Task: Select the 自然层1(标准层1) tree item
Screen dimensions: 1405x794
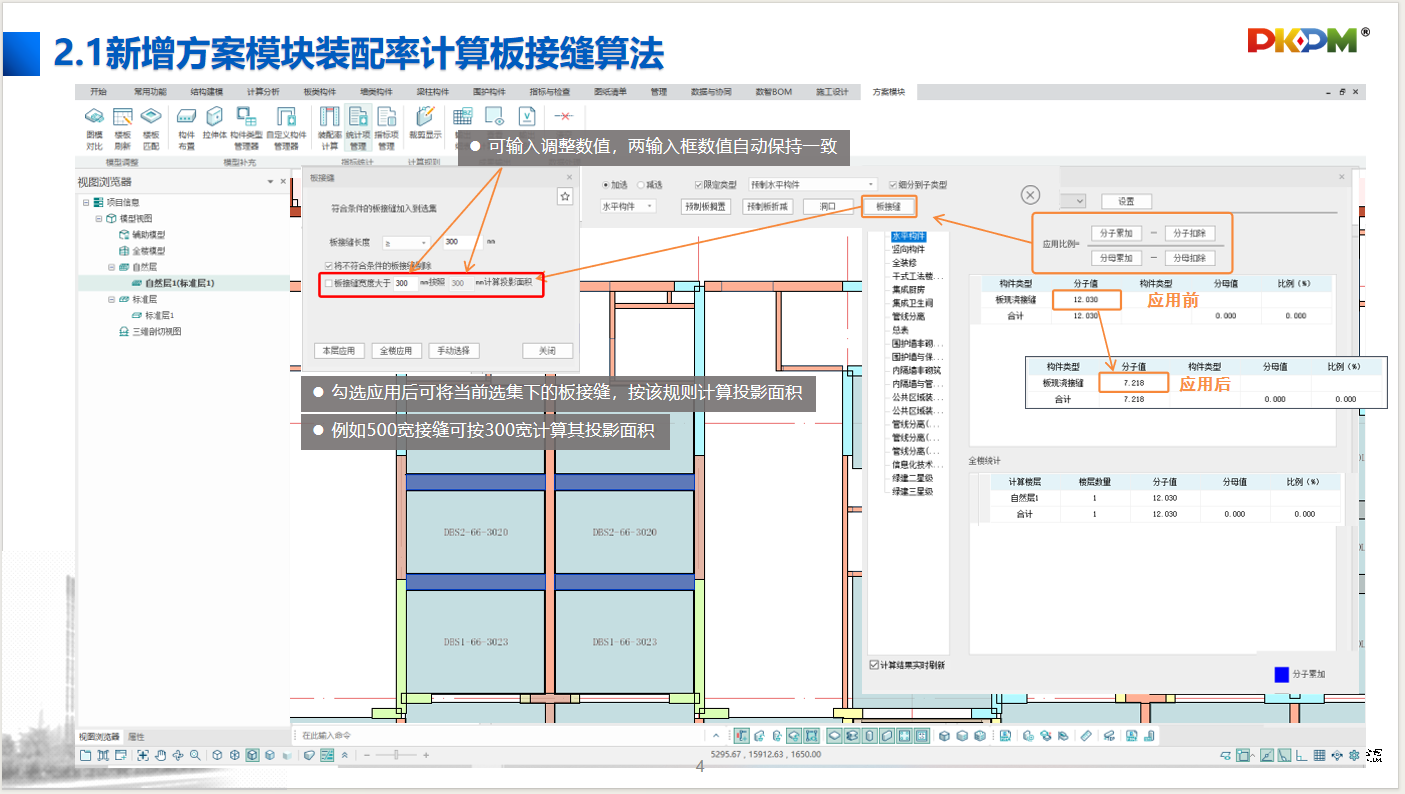Action: (x=180, y=283)
